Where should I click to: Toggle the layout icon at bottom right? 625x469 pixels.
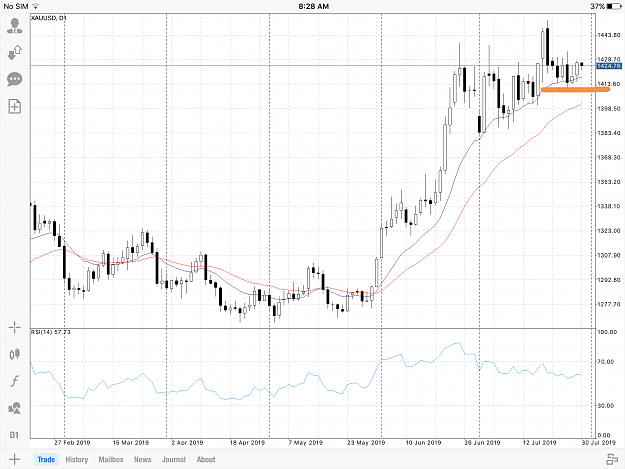[612, 459]
